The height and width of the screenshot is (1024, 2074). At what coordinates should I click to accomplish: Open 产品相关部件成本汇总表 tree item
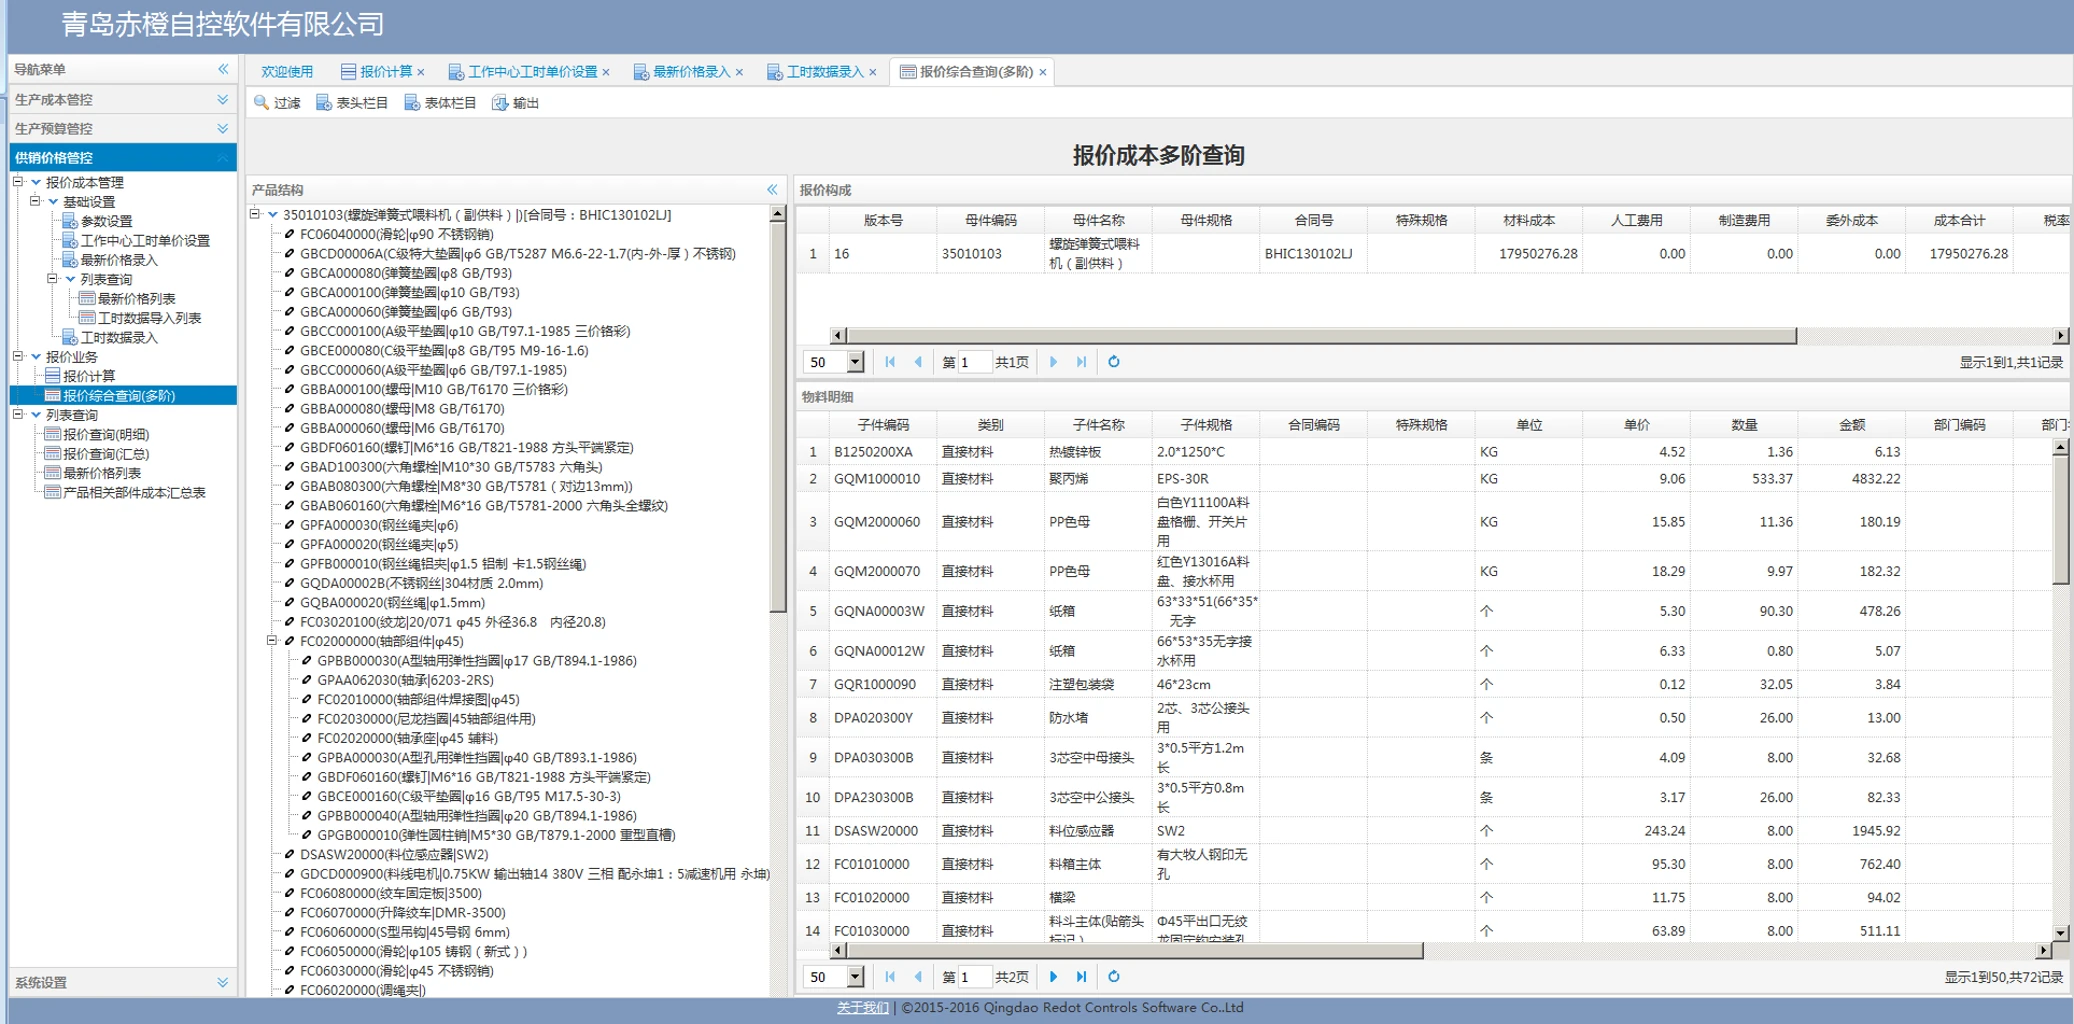(134, 492)
